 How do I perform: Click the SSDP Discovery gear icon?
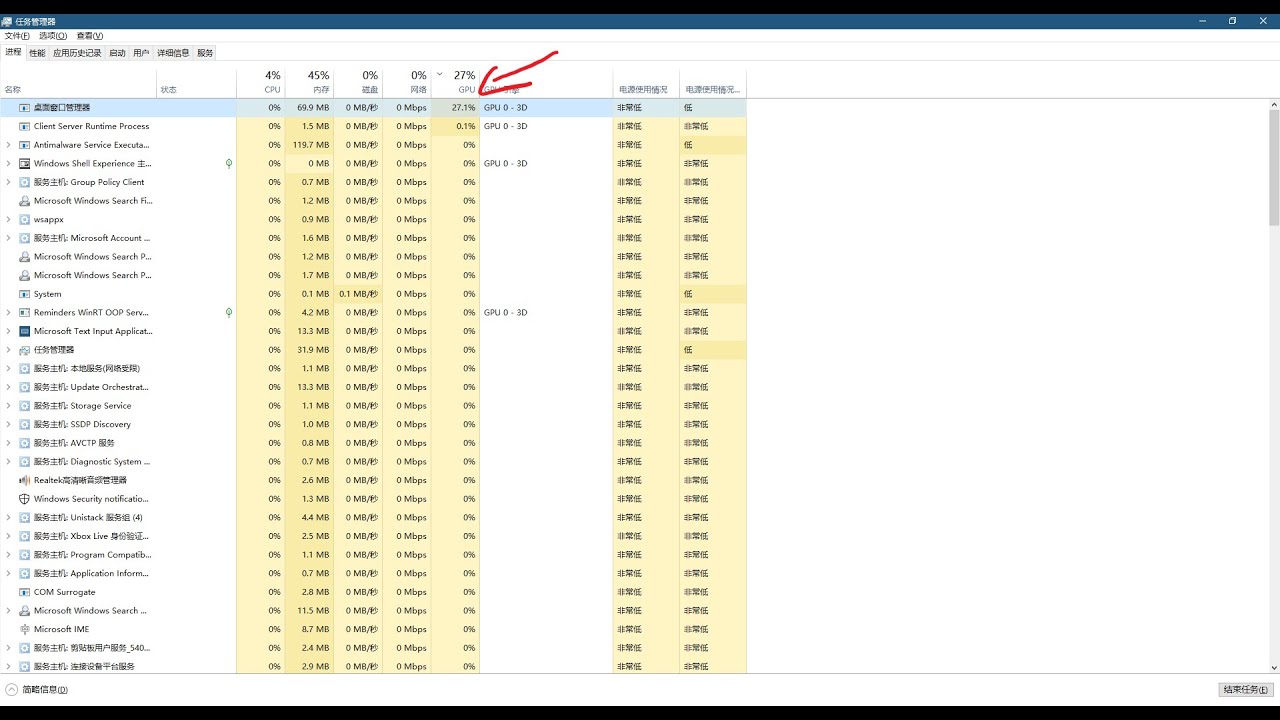point(25,424)
